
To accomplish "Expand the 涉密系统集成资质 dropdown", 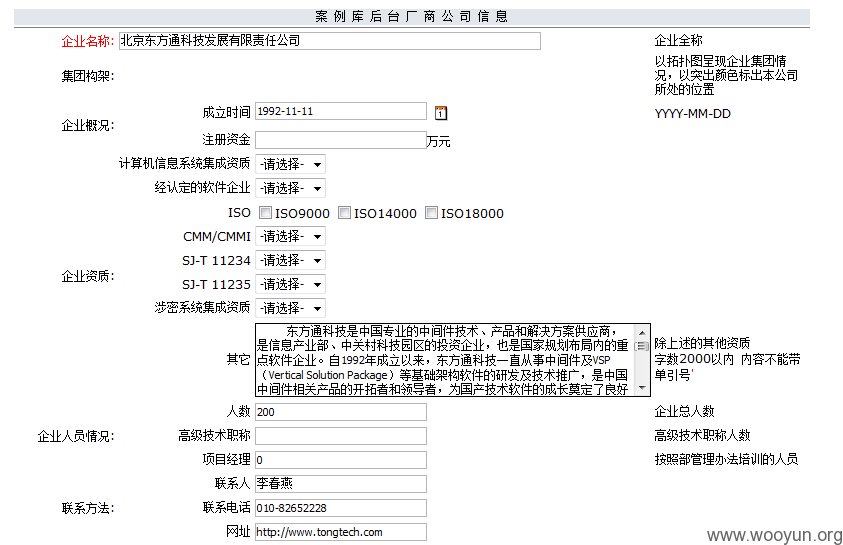I will coord(290,309).
